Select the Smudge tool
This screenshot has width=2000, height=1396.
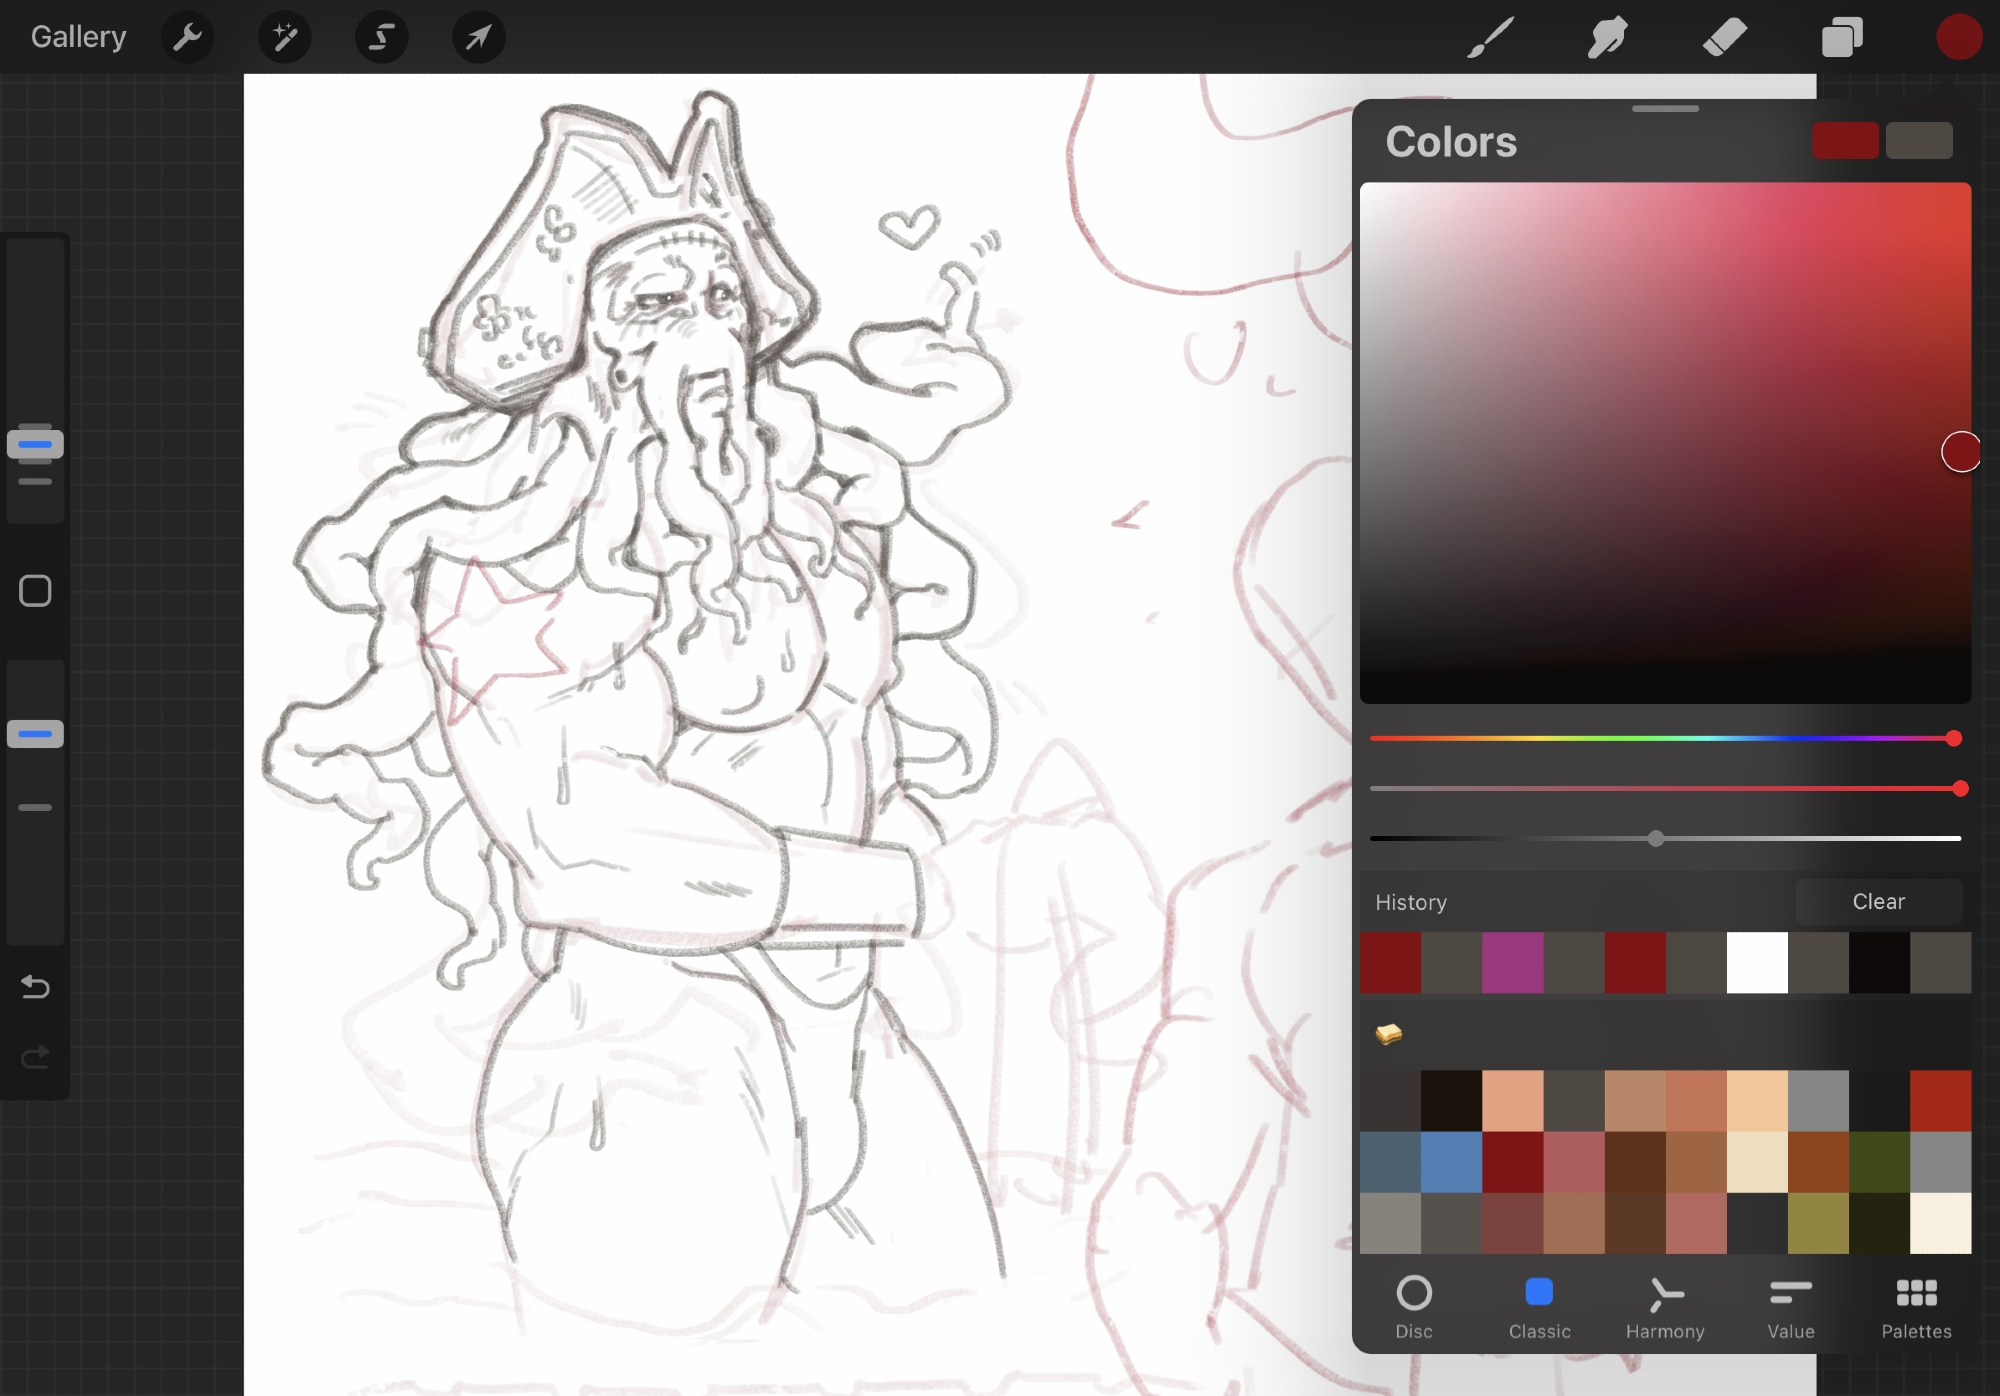tap(1607, 38)
